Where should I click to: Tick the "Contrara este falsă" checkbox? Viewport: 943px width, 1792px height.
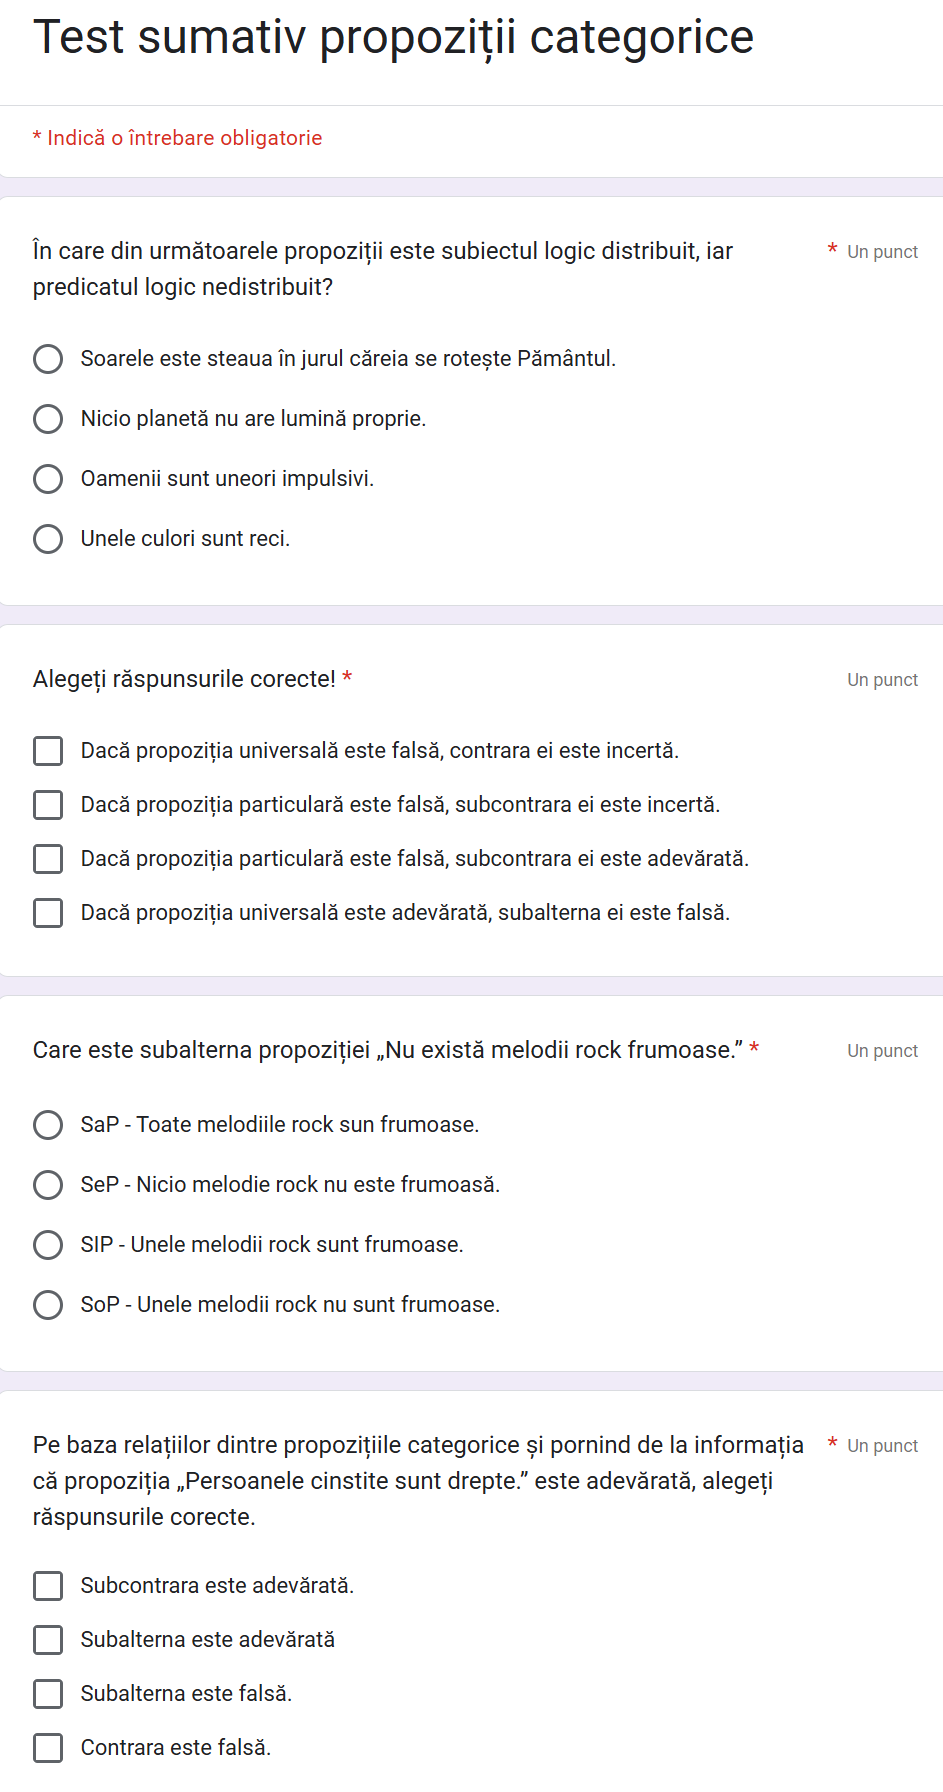pyautogui.click(x=48, y=1748)
